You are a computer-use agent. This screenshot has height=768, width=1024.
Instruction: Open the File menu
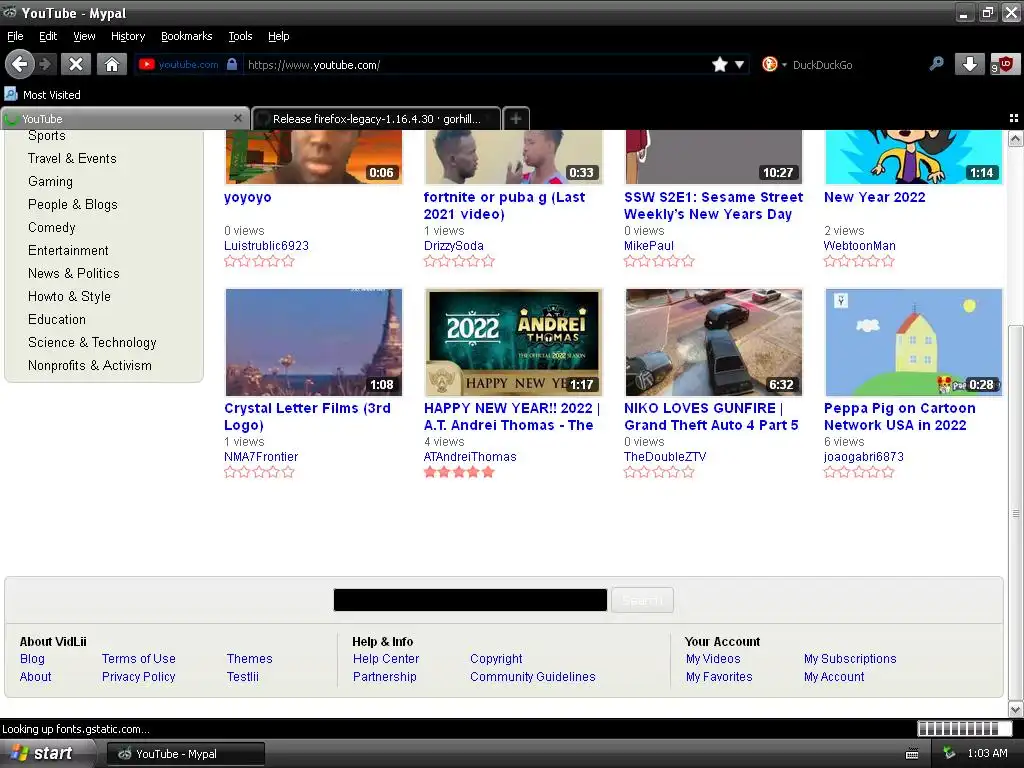[x=15, y=36]
